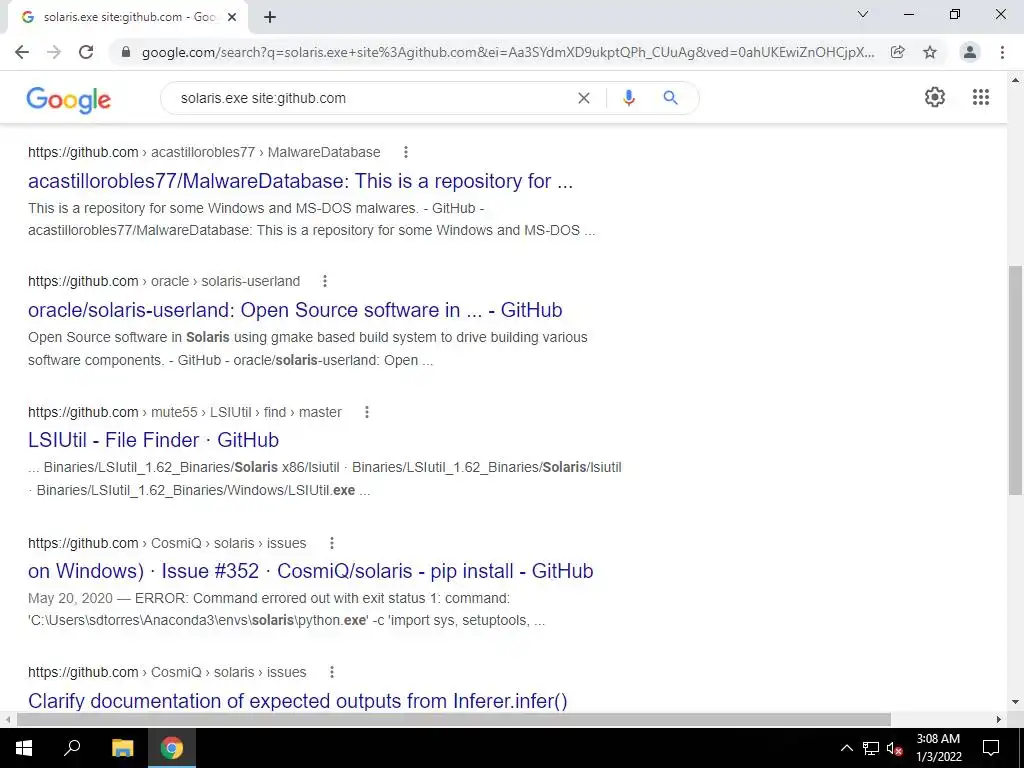This screenshot has width=1024, height=768.
Task: Click the Google search input field
Action: 372,98
